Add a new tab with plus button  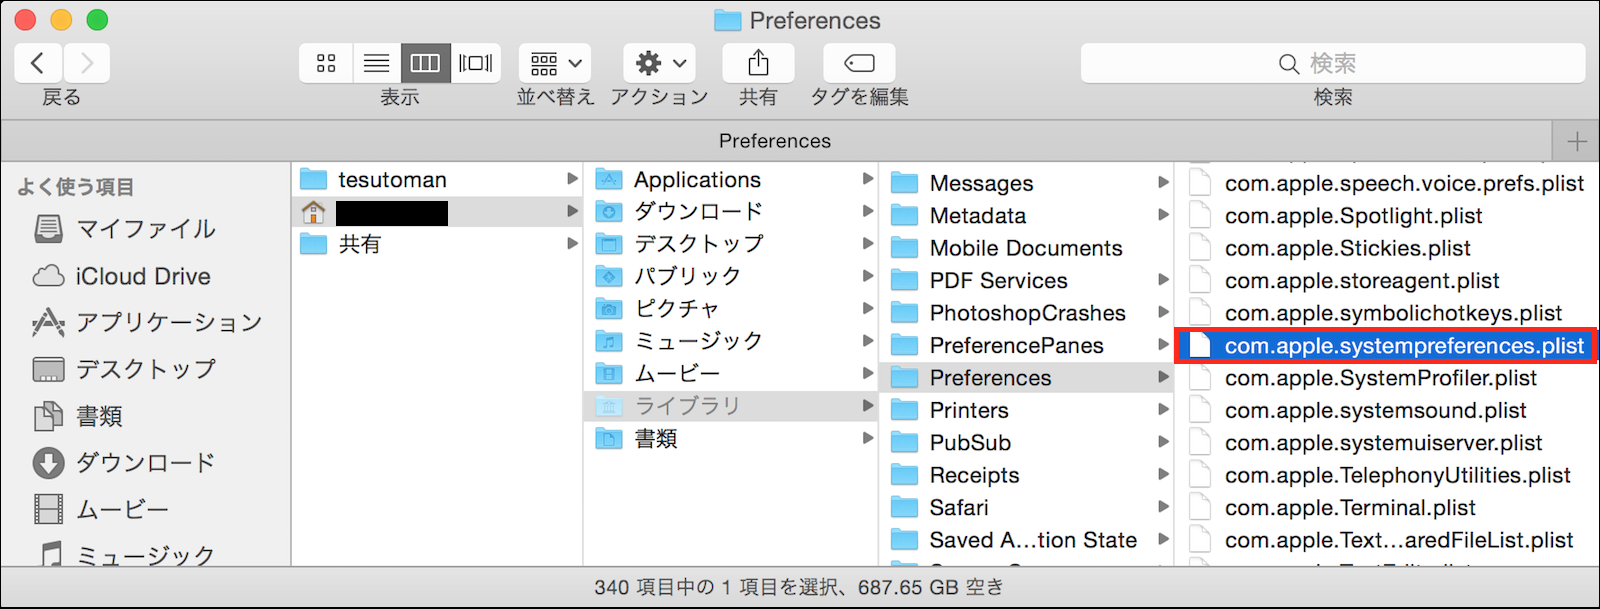point(1577,141)
